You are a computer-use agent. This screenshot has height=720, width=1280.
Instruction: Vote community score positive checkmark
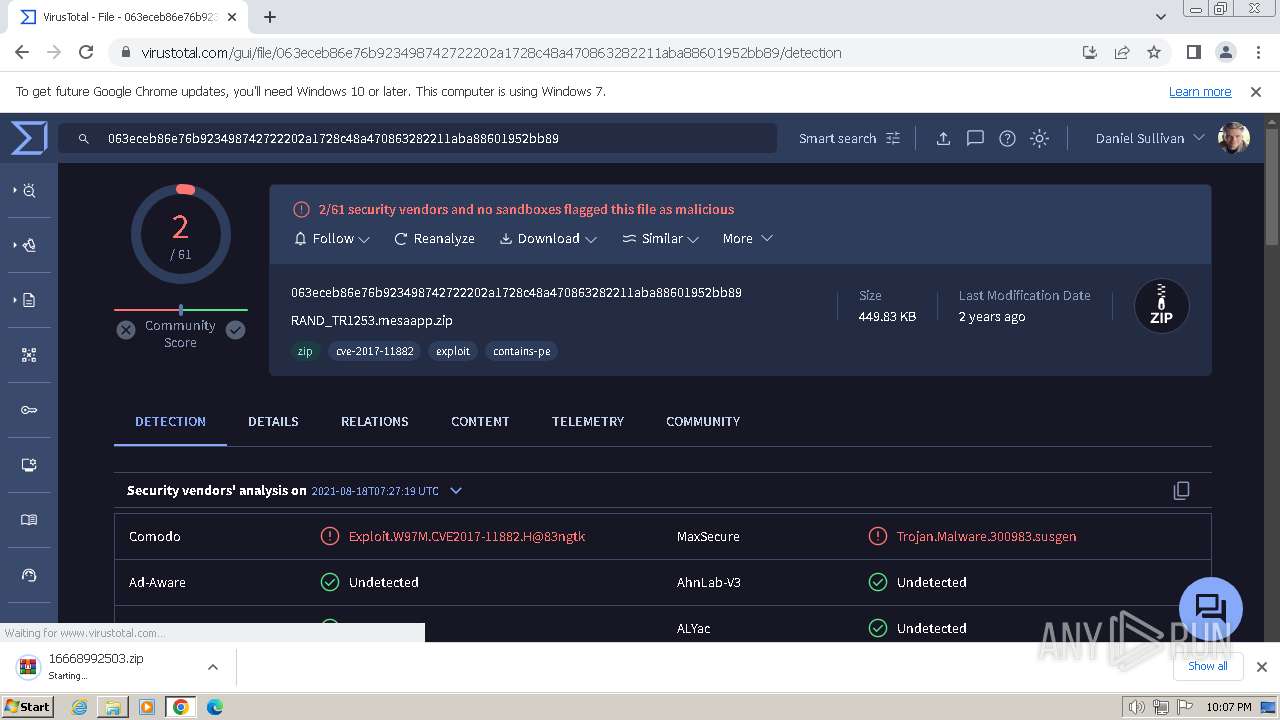(x=235, y=330)
